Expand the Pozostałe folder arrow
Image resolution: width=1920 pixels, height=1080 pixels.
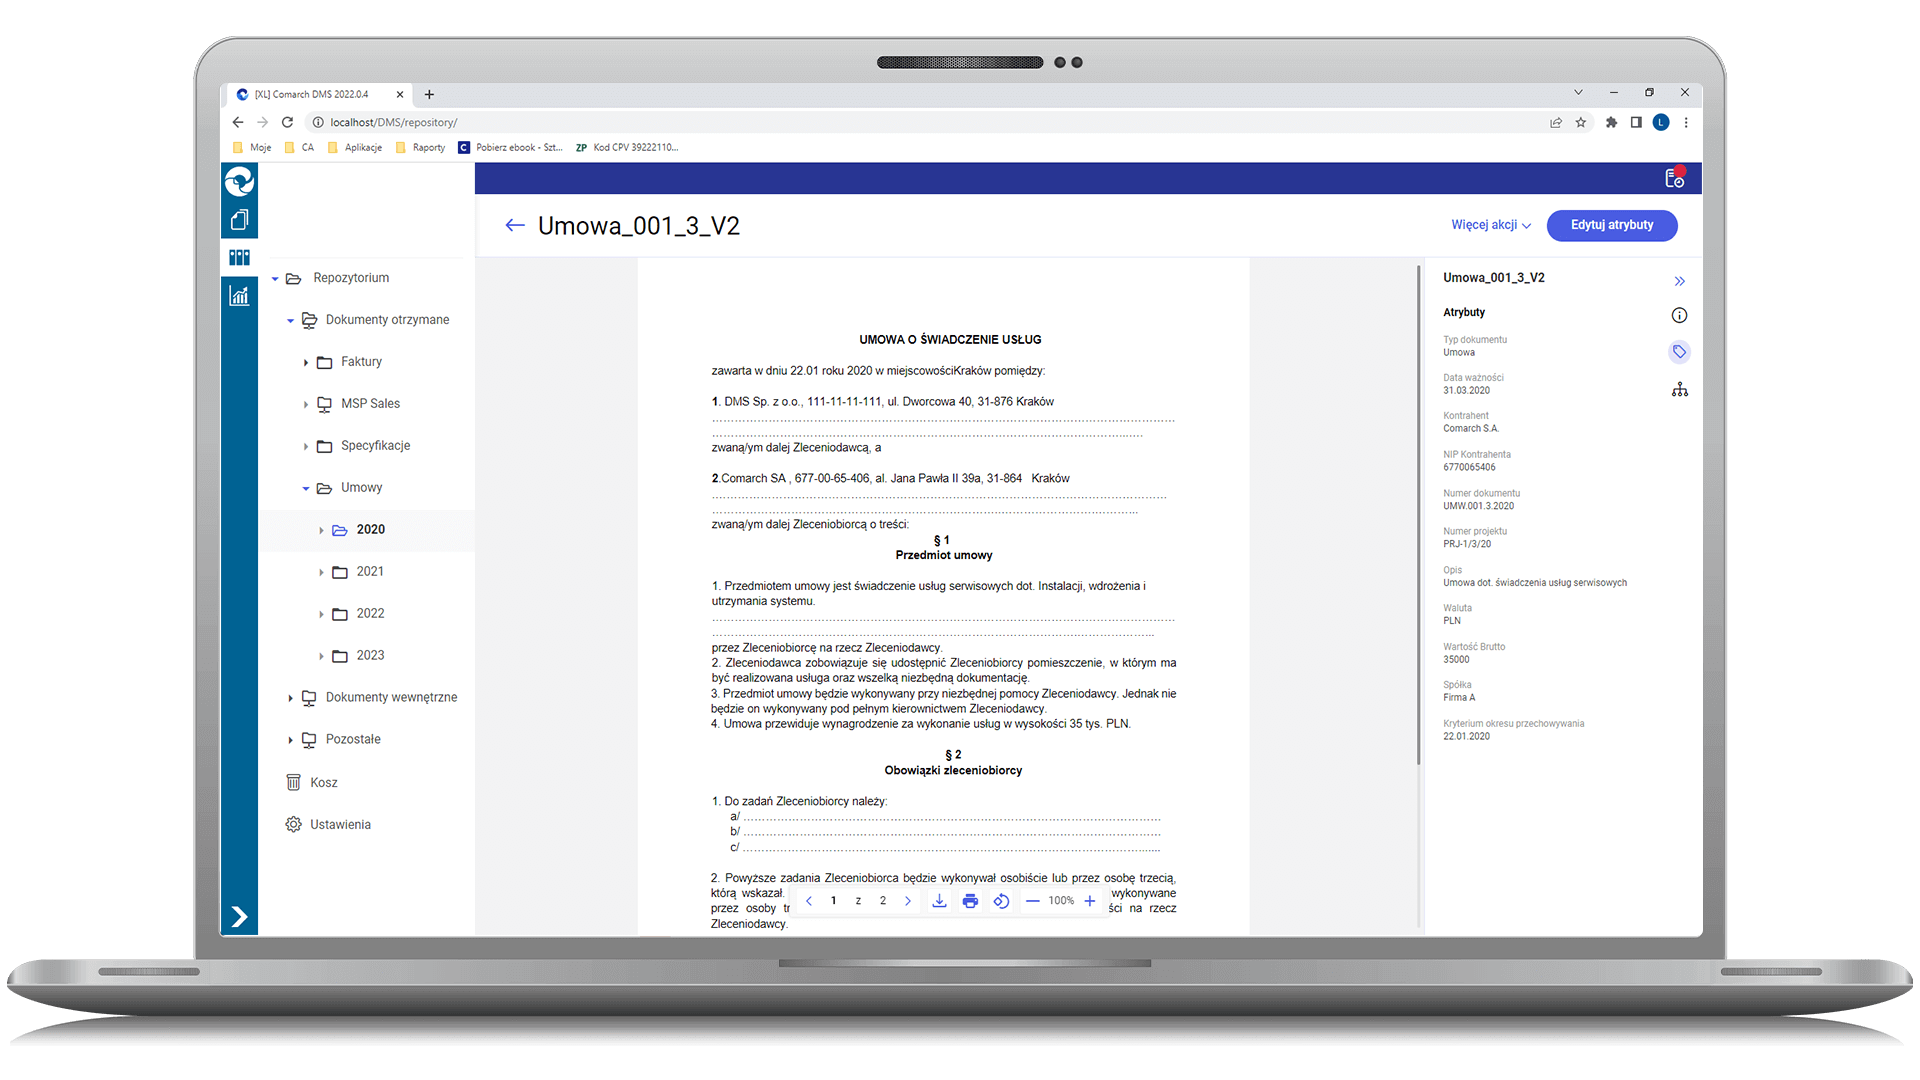290,740
